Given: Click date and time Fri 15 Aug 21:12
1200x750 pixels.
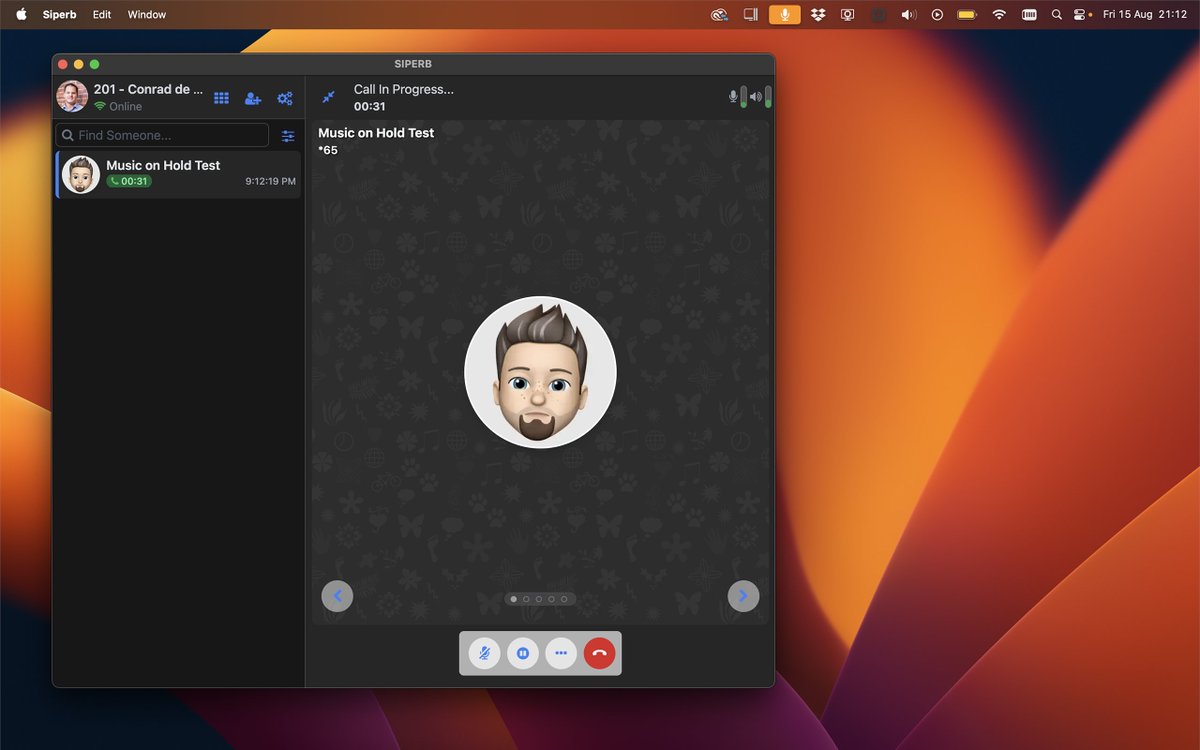Looking at the screenshot, I should pos(1144,14).
